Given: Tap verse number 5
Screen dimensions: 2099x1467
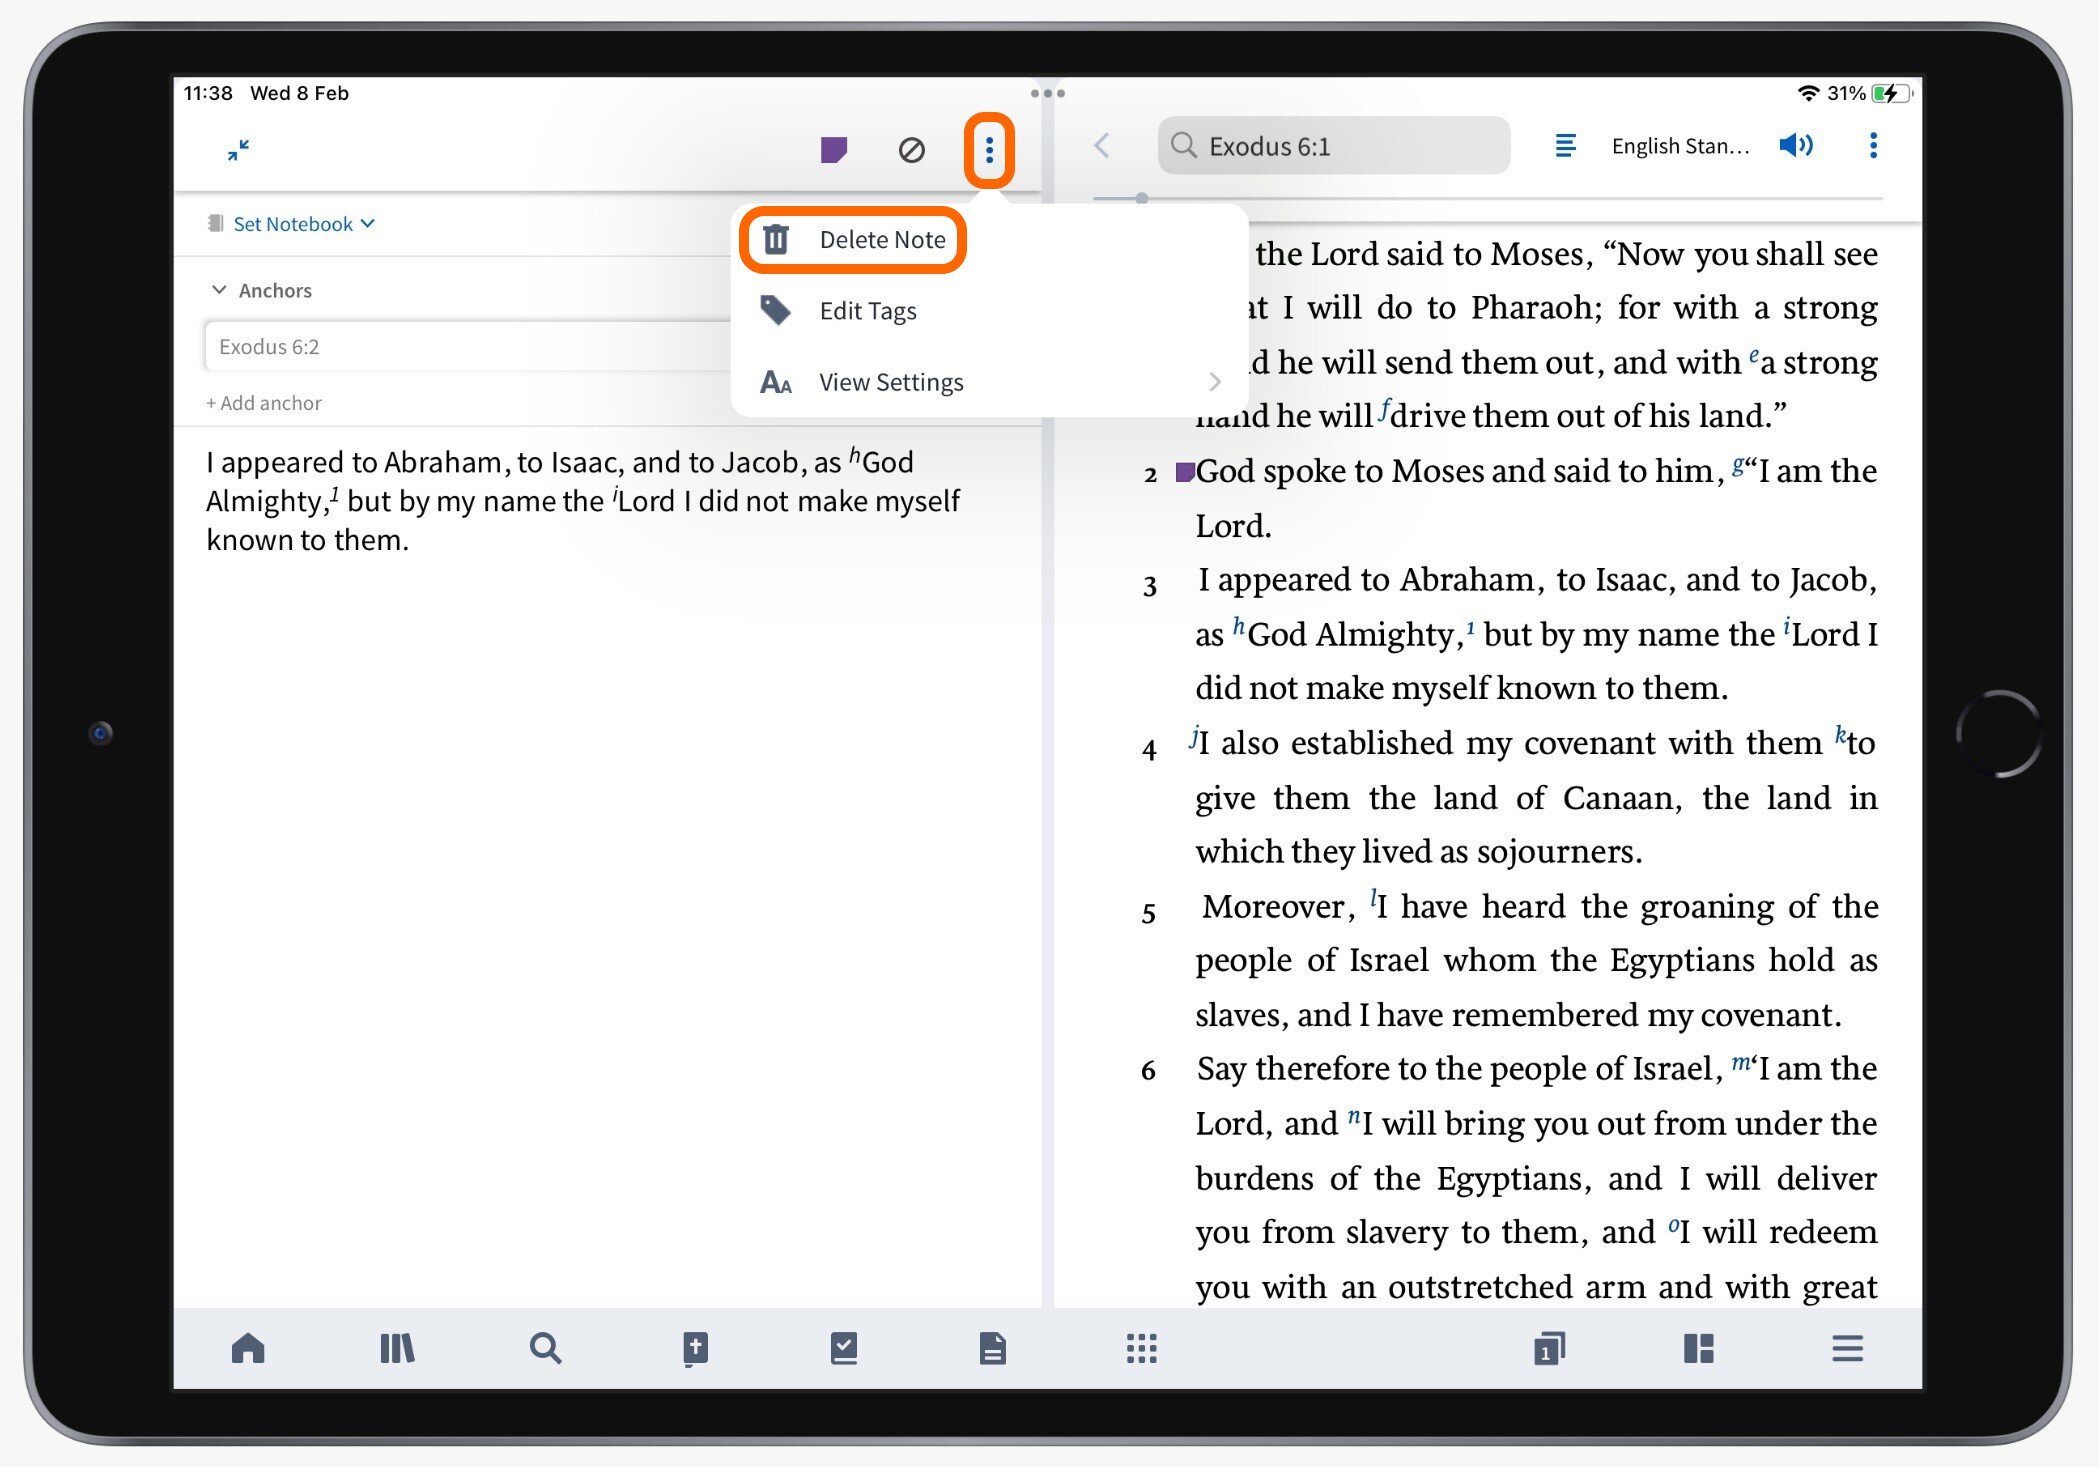Looking at the screenshot, I should (x=1149, y=912).
